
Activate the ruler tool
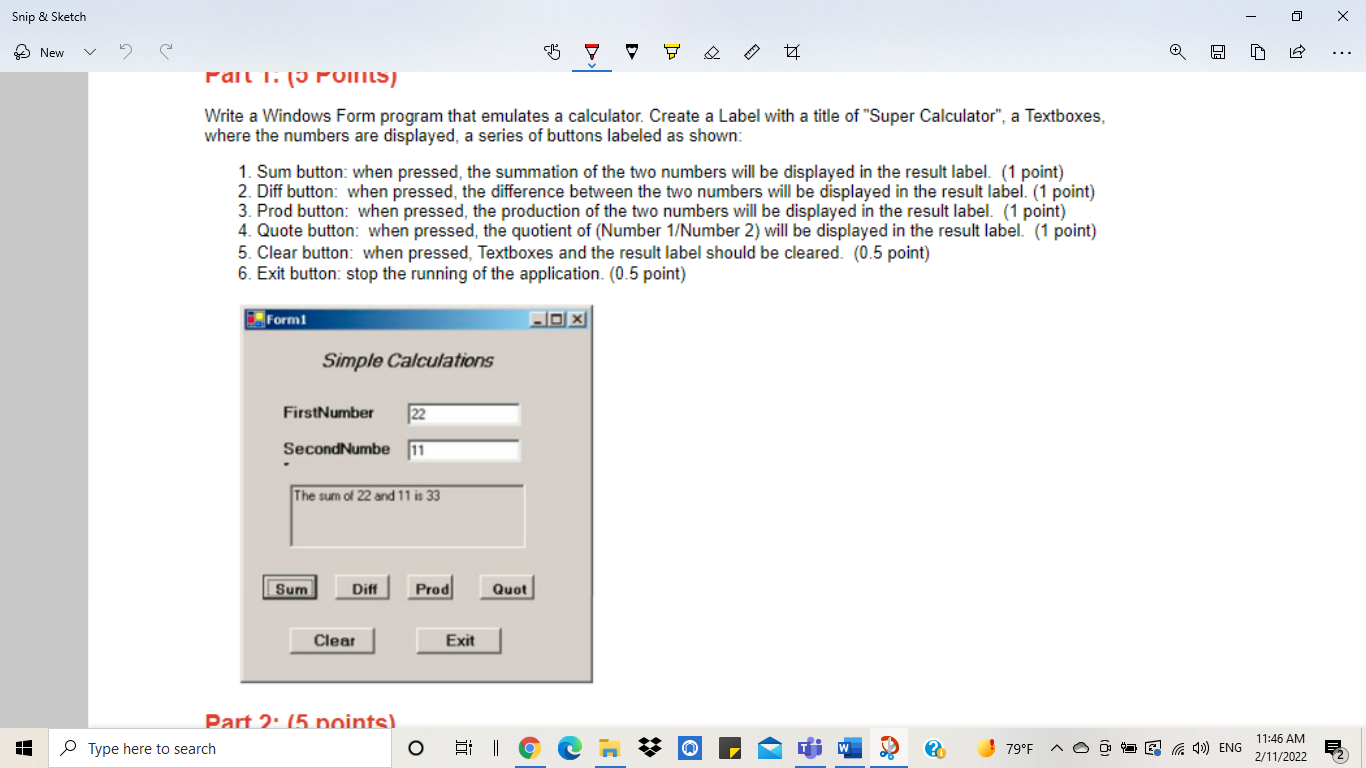(752, 52)
